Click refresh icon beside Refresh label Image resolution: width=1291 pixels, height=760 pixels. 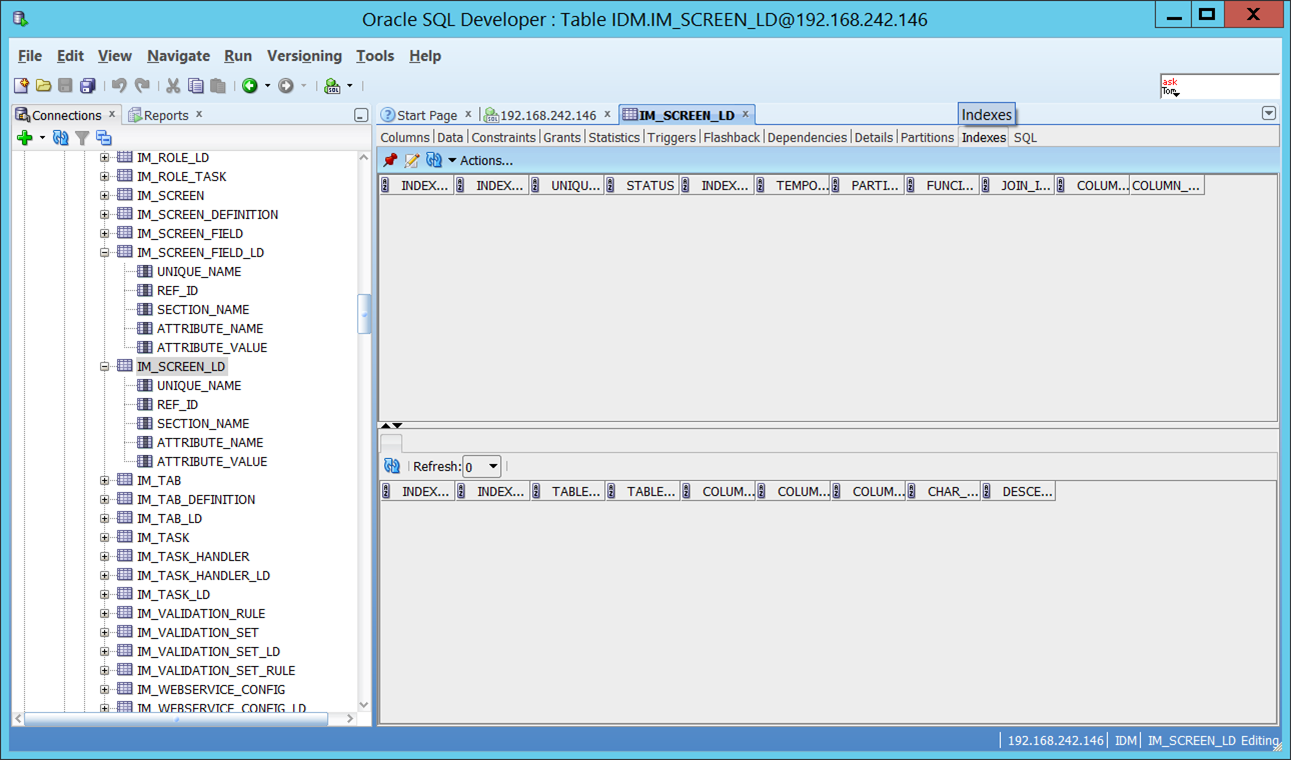coord(392,466)
